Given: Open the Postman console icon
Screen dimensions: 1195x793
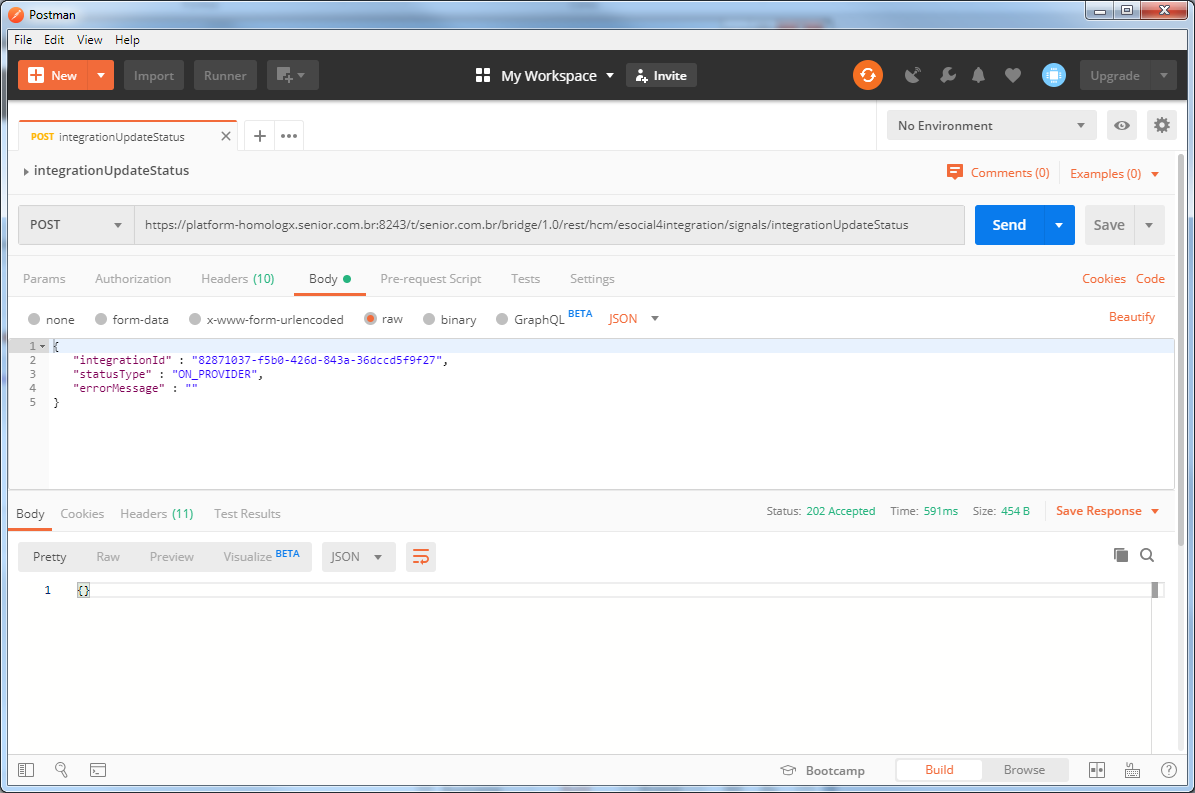Looking at the screenshot, I should [98, 770].
